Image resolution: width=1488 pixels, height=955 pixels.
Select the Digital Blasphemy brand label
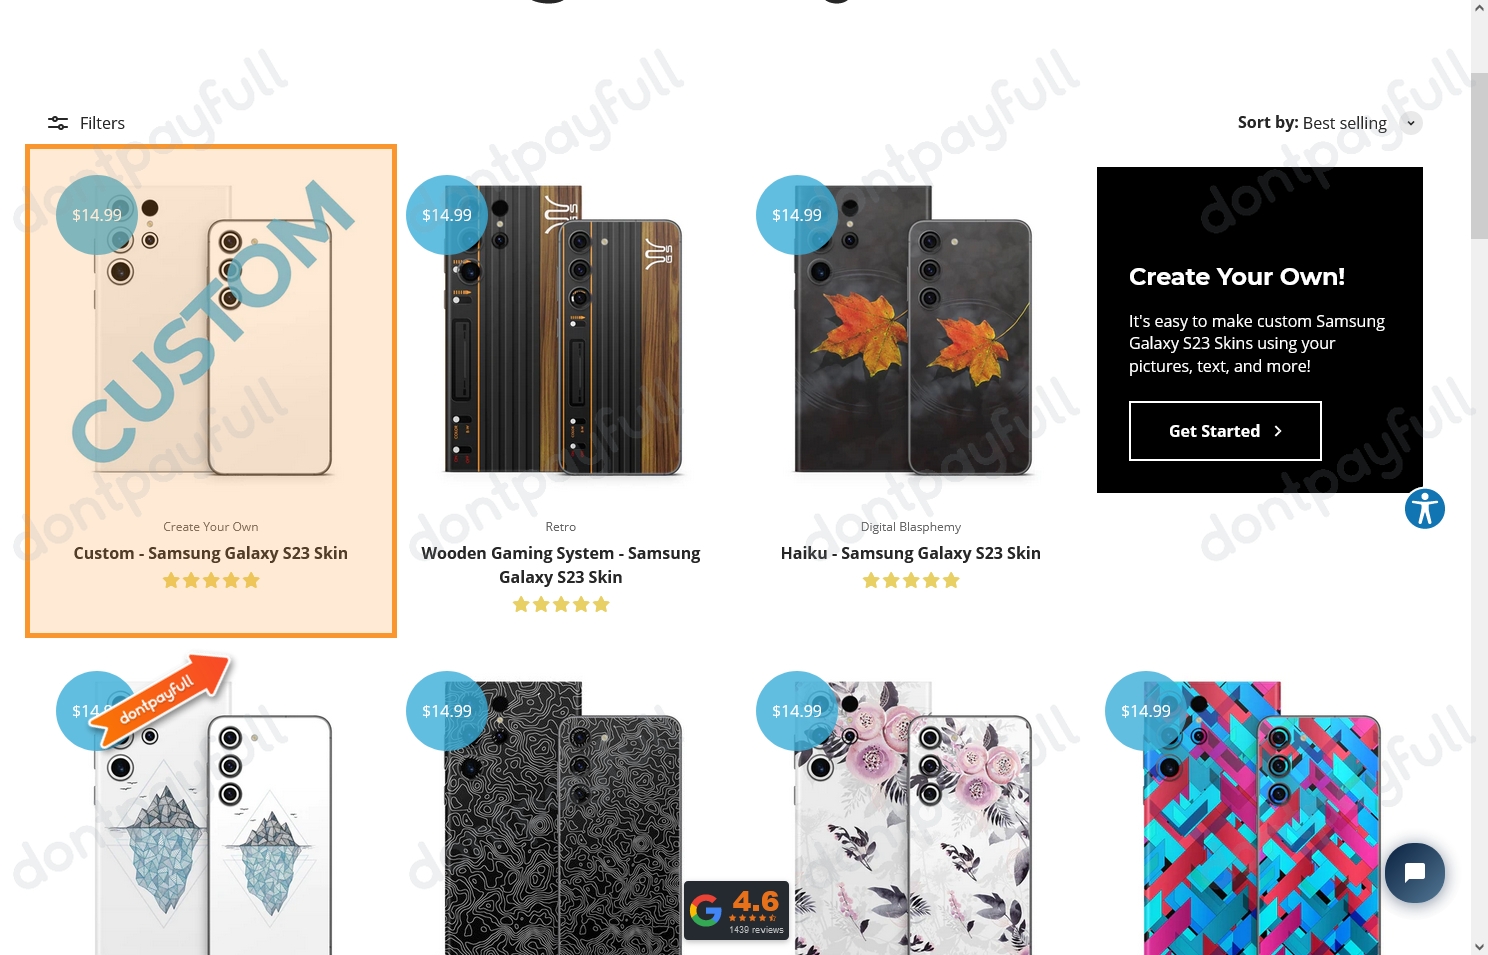pos(911,527)
